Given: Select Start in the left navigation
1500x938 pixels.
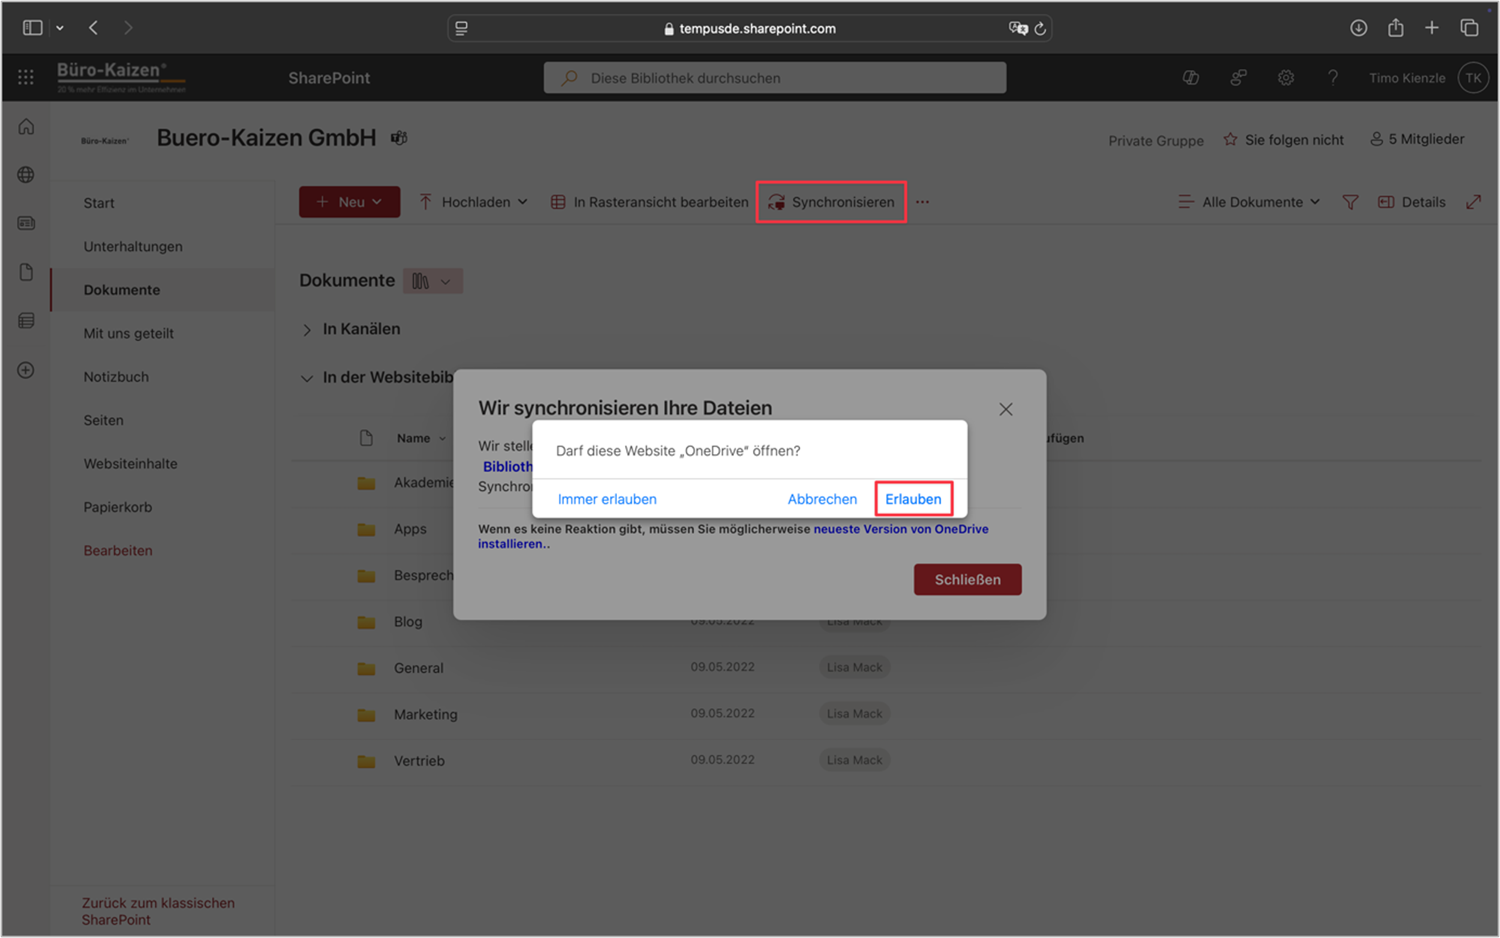Looking at the screenshot, I should pos(99,203).
